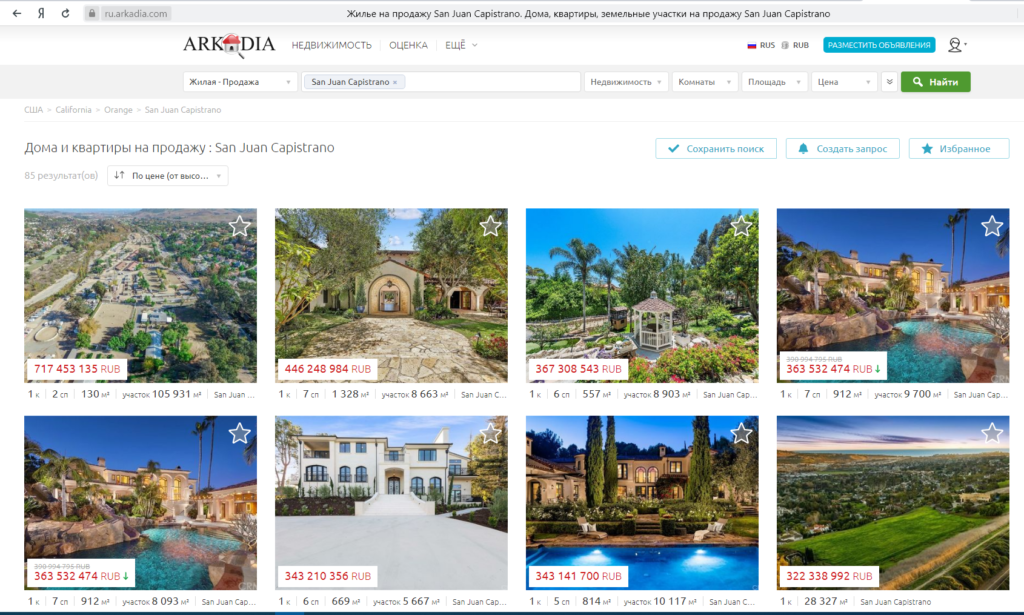Select RUS language flag selector
Viewport: 1024px width, 615px height.
click(x=761, y=45)
